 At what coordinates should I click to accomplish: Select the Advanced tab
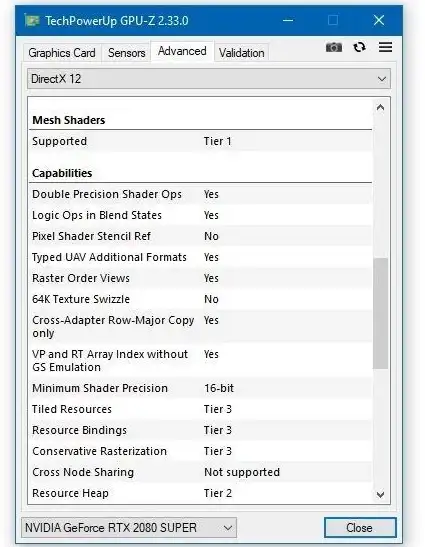[182, 51]
